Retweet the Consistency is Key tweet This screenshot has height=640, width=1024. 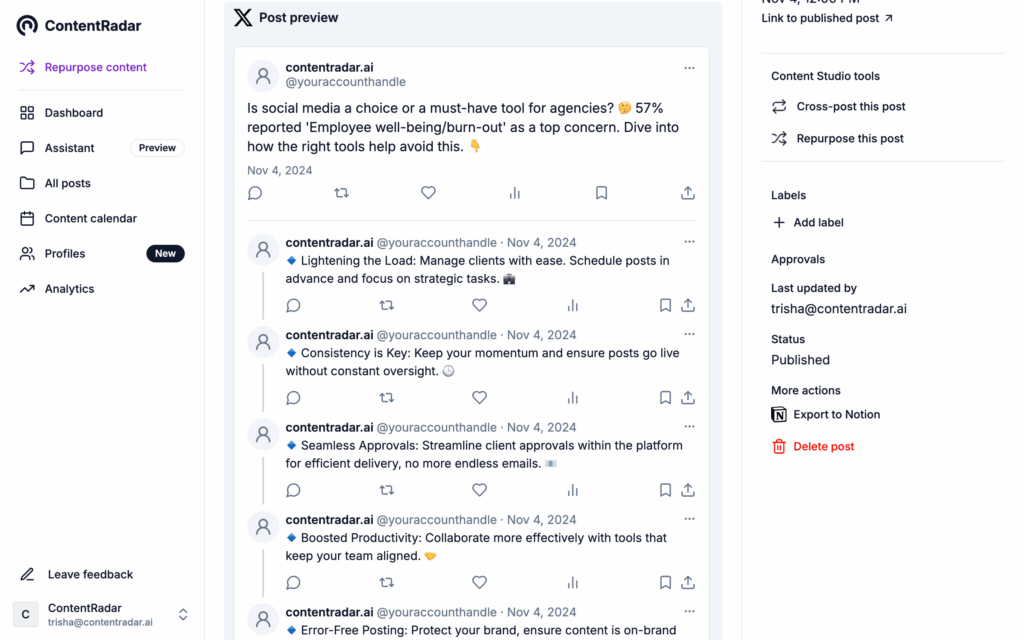(387, 398)
